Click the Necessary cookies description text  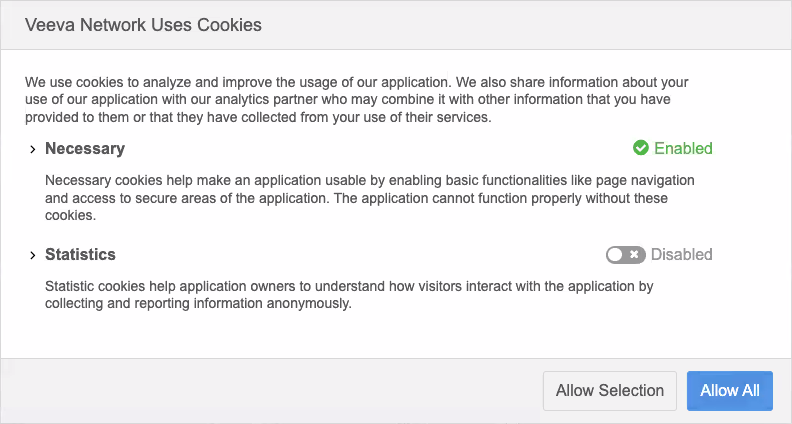click(x=370, y=198)
